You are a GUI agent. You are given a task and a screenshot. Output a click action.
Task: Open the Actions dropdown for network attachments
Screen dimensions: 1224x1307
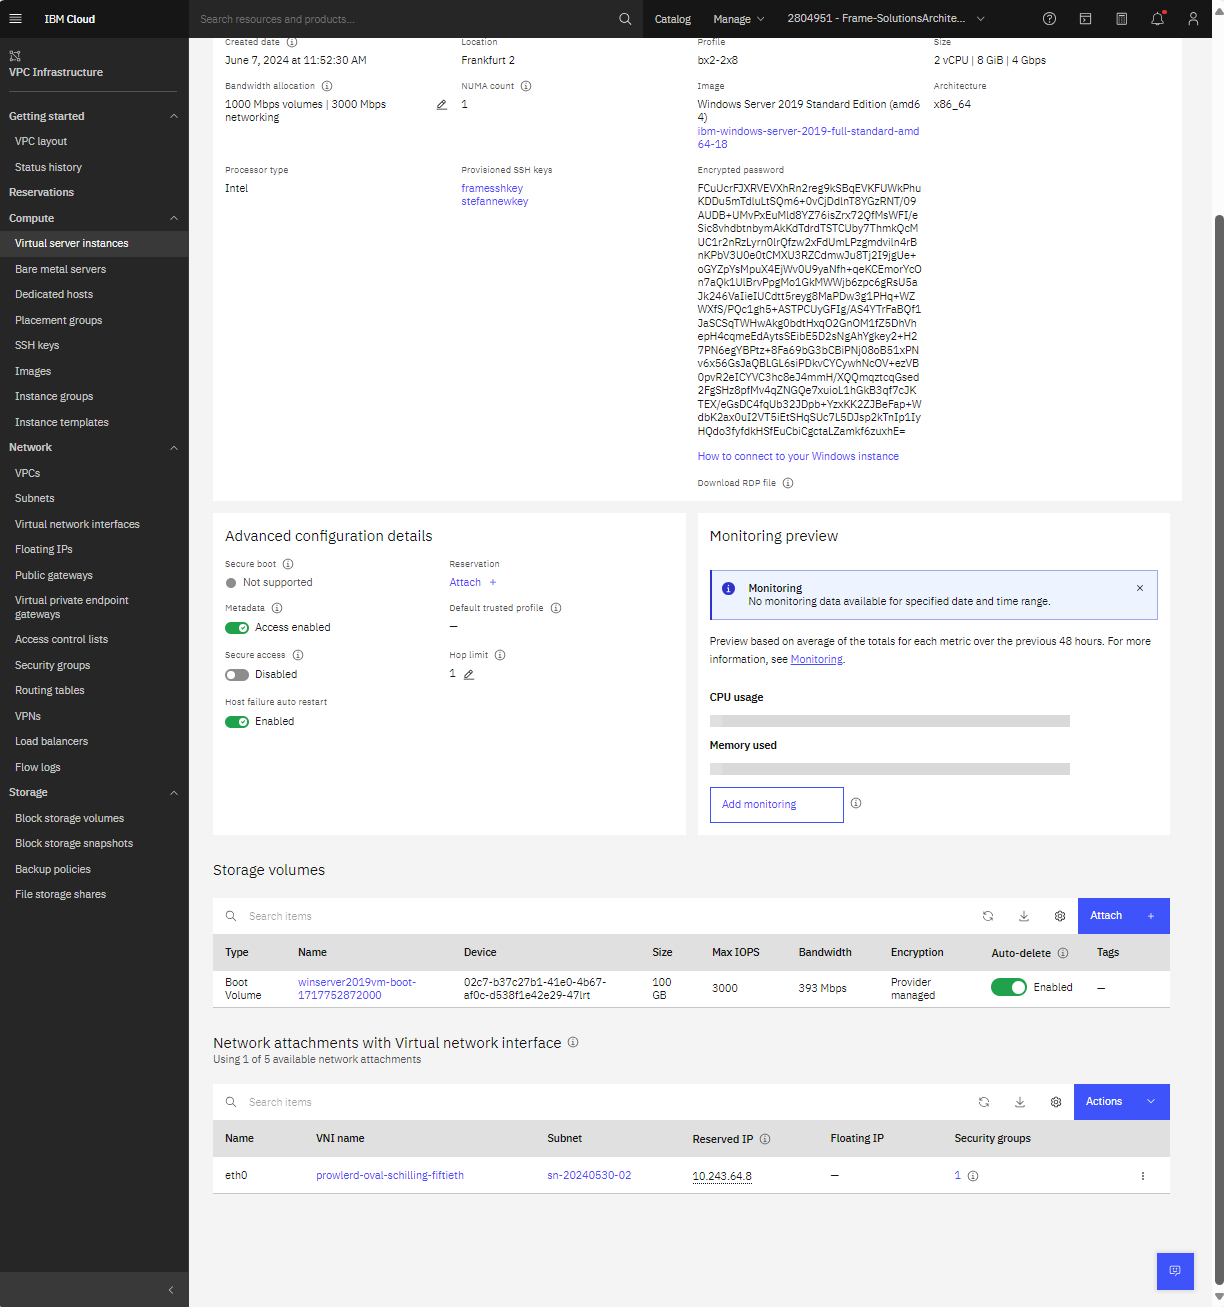click(1121, 1101)
